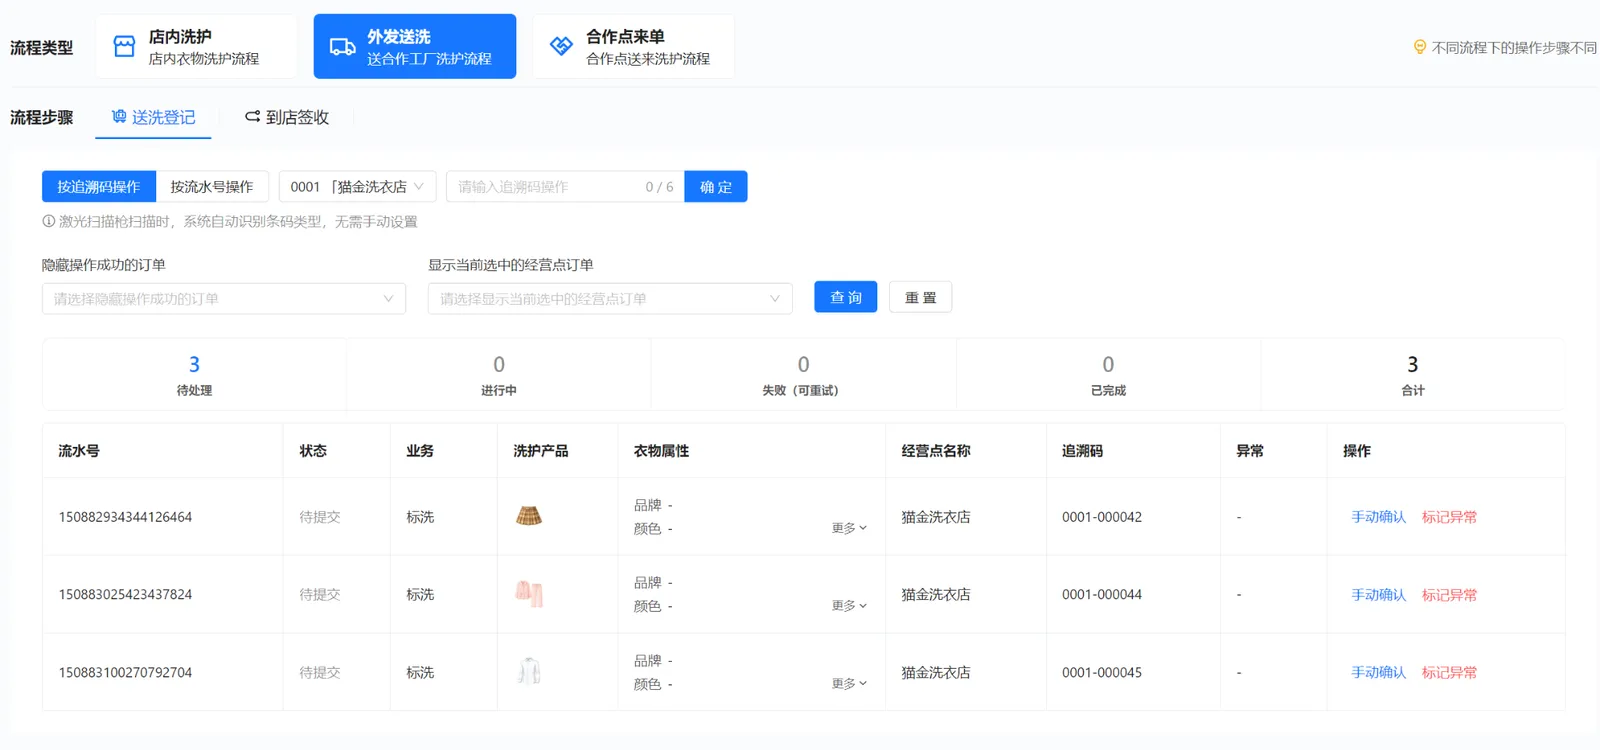
Task: Open the white shirt thumbnail for 0001-000045
Action: pos(529,671)
